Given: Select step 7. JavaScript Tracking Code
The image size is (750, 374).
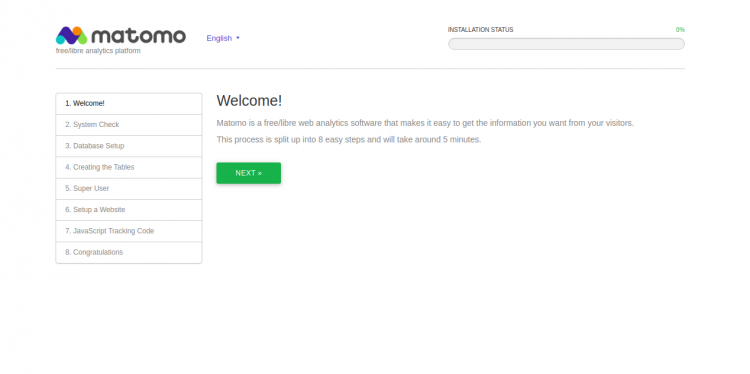Looking at the screenshot, I should click(129, 231).
